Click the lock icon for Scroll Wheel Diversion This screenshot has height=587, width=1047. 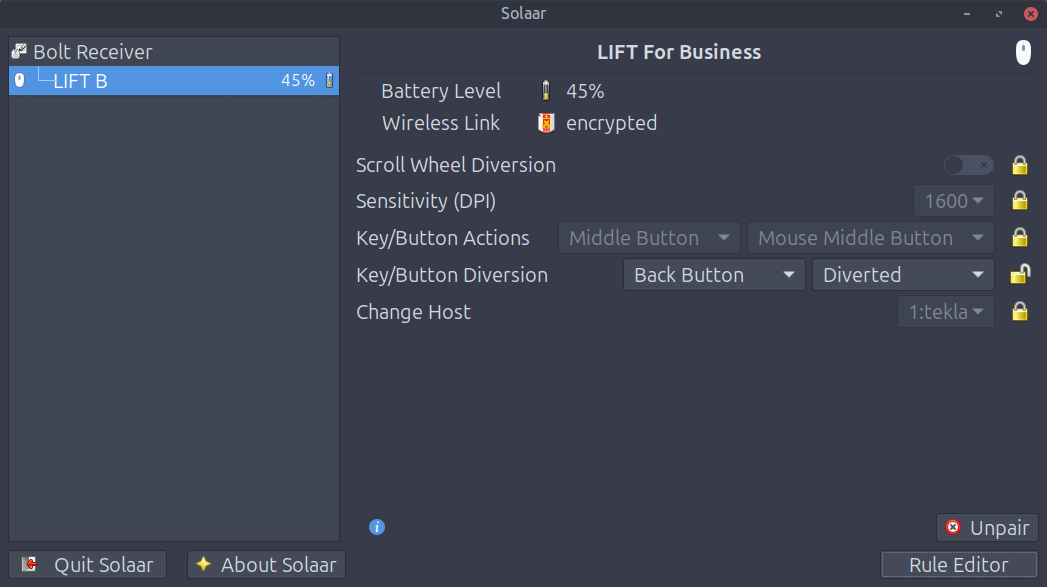tap(1020, 165)
